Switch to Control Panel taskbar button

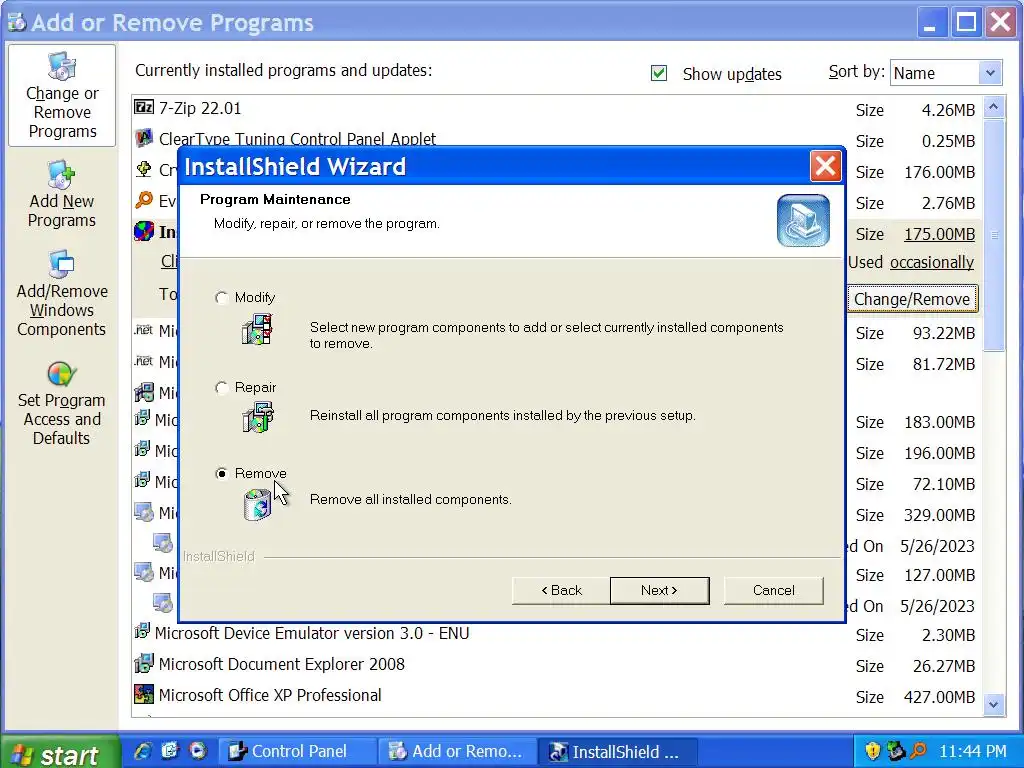(x=297, y=752)
